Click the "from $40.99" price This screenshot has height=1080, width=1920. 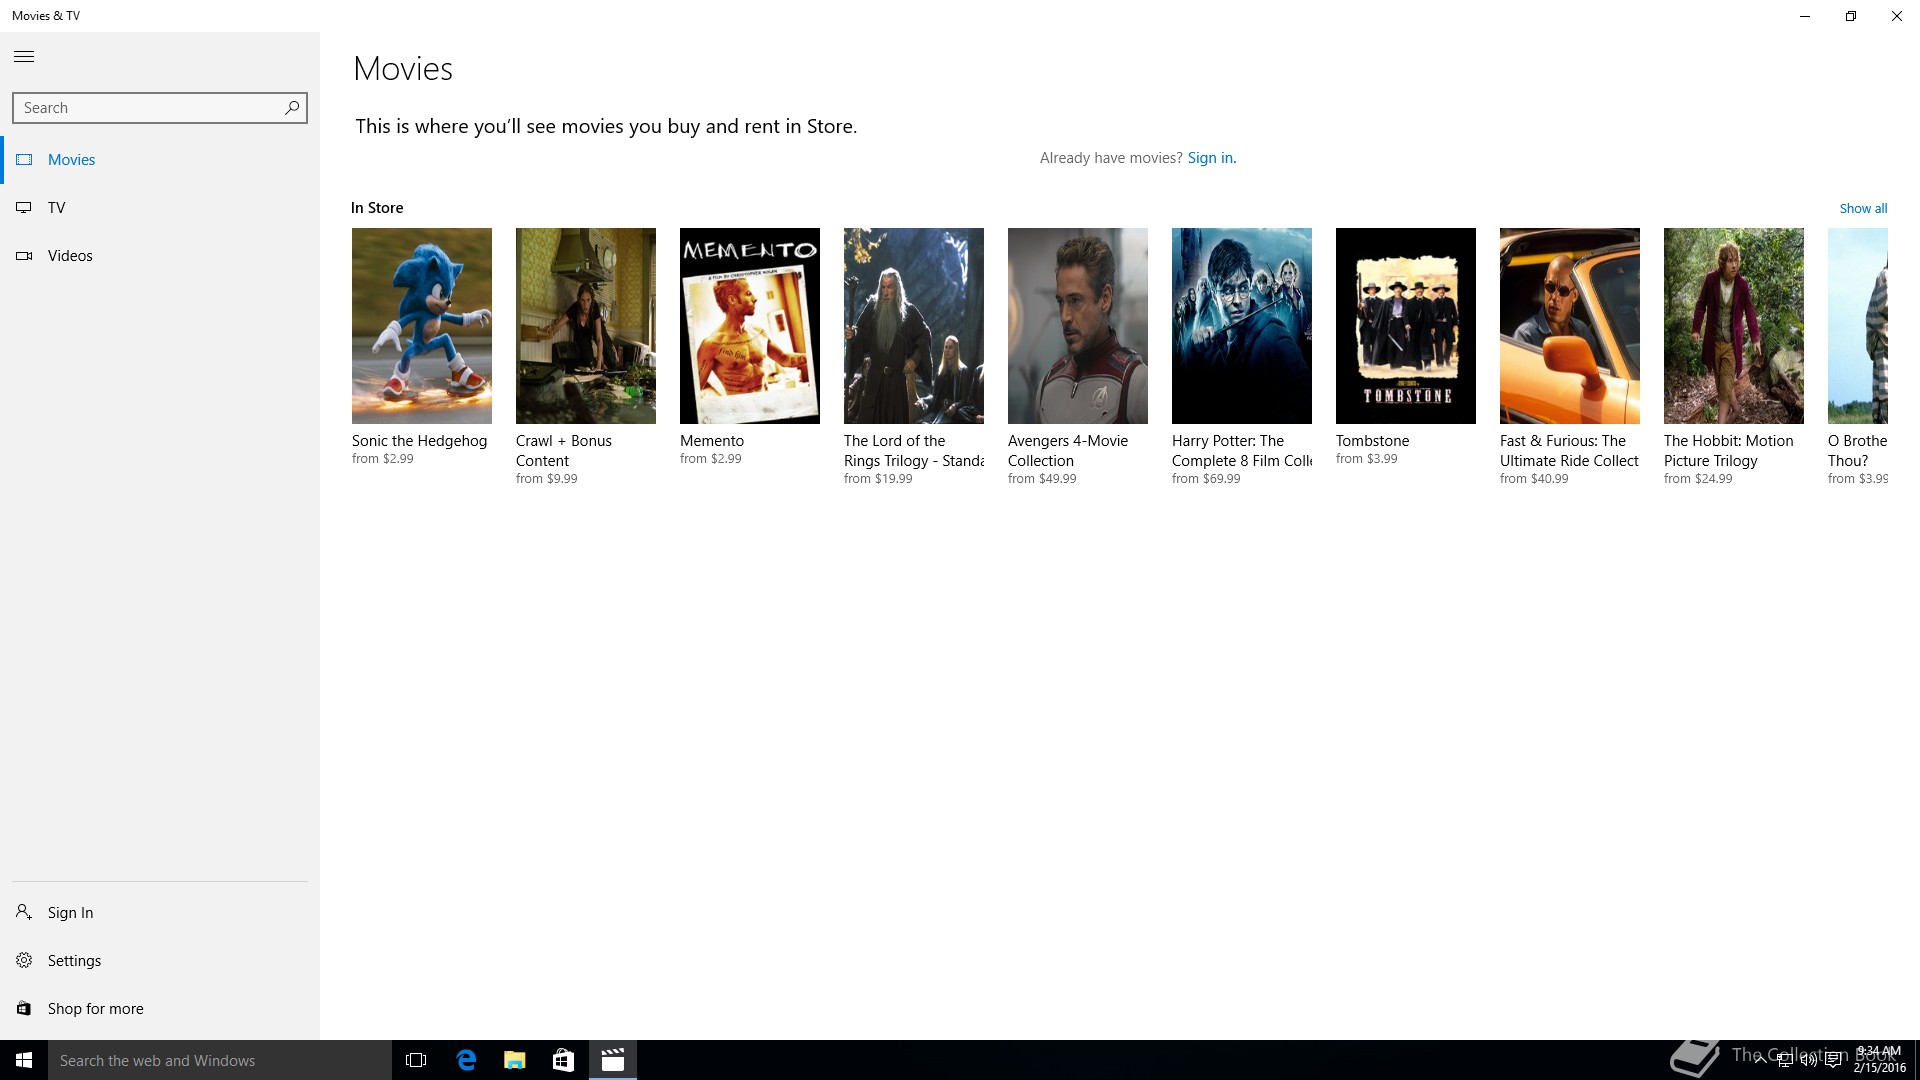click(1534, 479)
